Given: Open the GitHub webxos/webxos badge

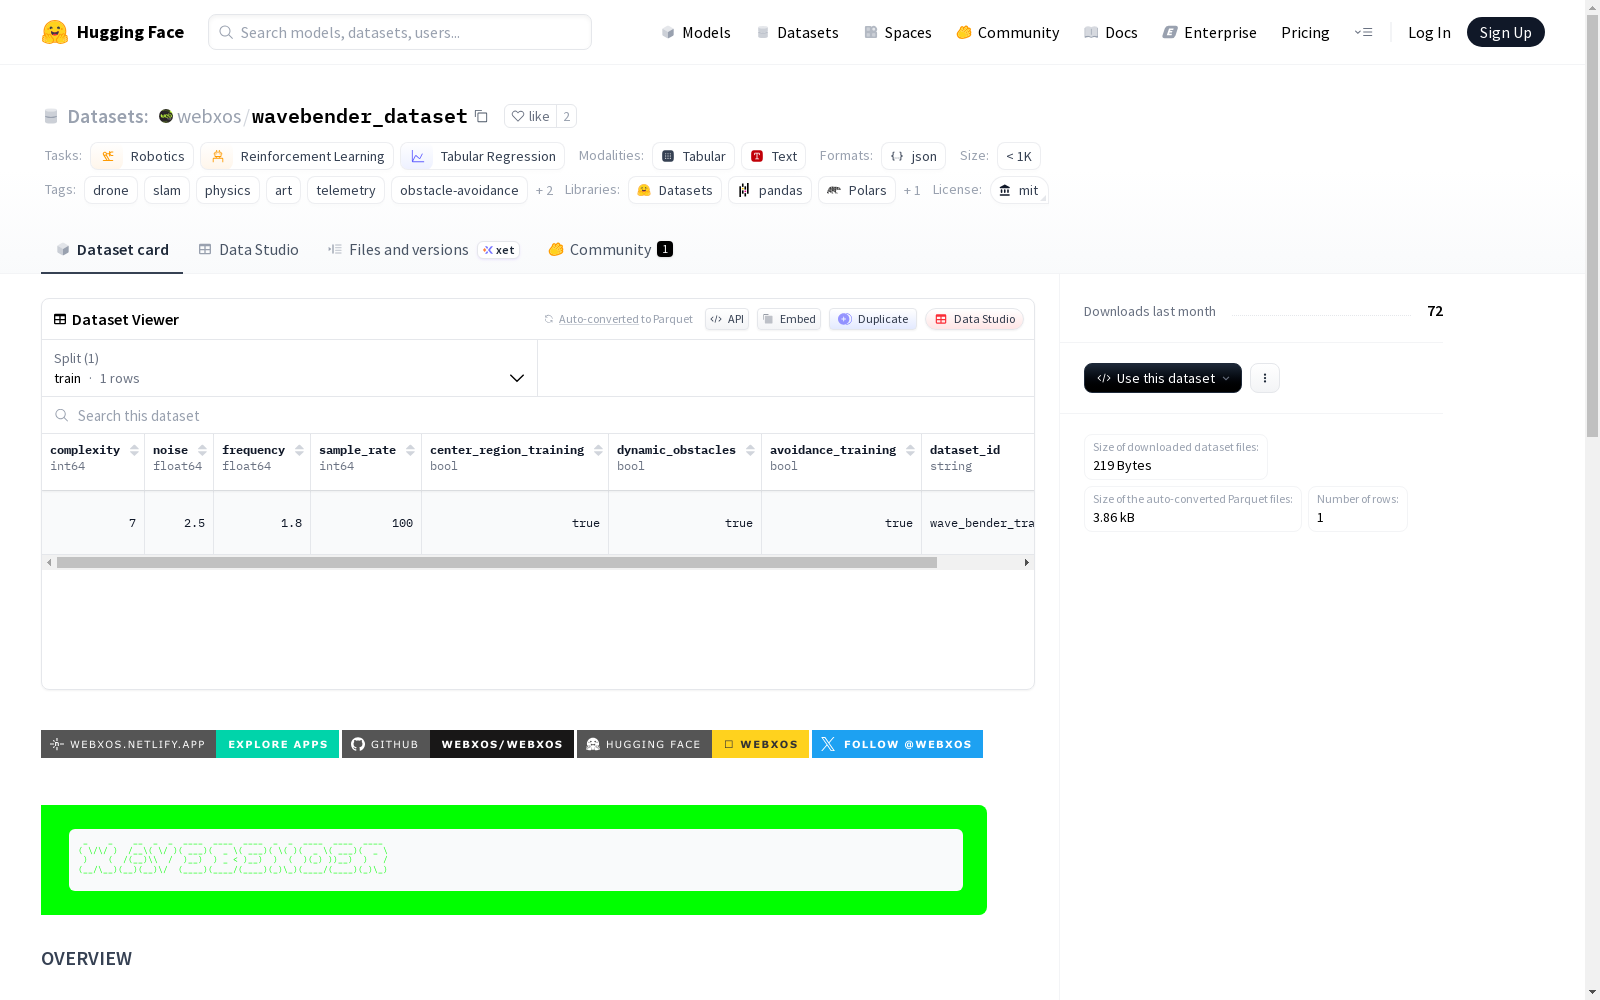Looking at the screenshot, I should tap(458, 744).
